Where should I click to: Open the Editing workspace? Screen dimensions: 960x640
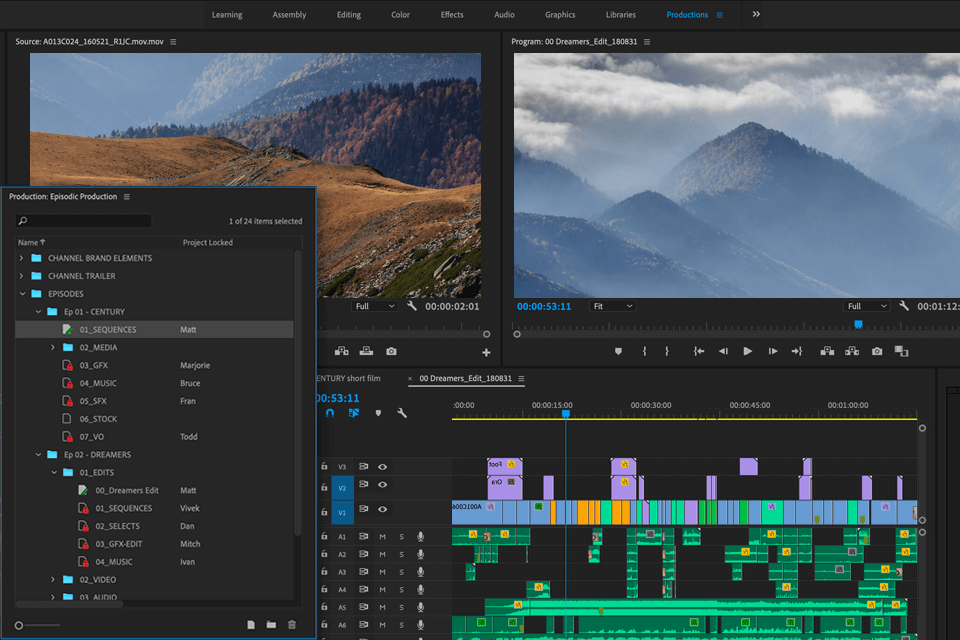pos(348,14)
